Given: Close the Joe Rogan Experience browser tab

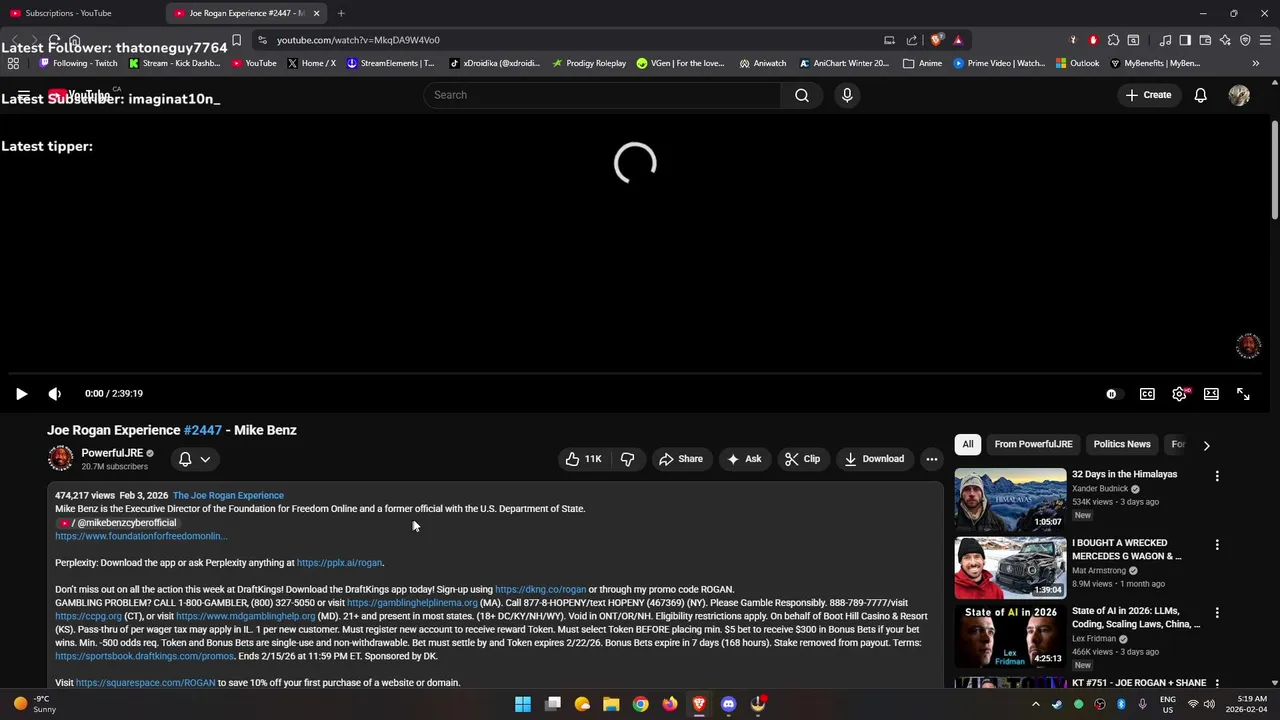Looking at the screenshot, I should [x=316, y=13].
